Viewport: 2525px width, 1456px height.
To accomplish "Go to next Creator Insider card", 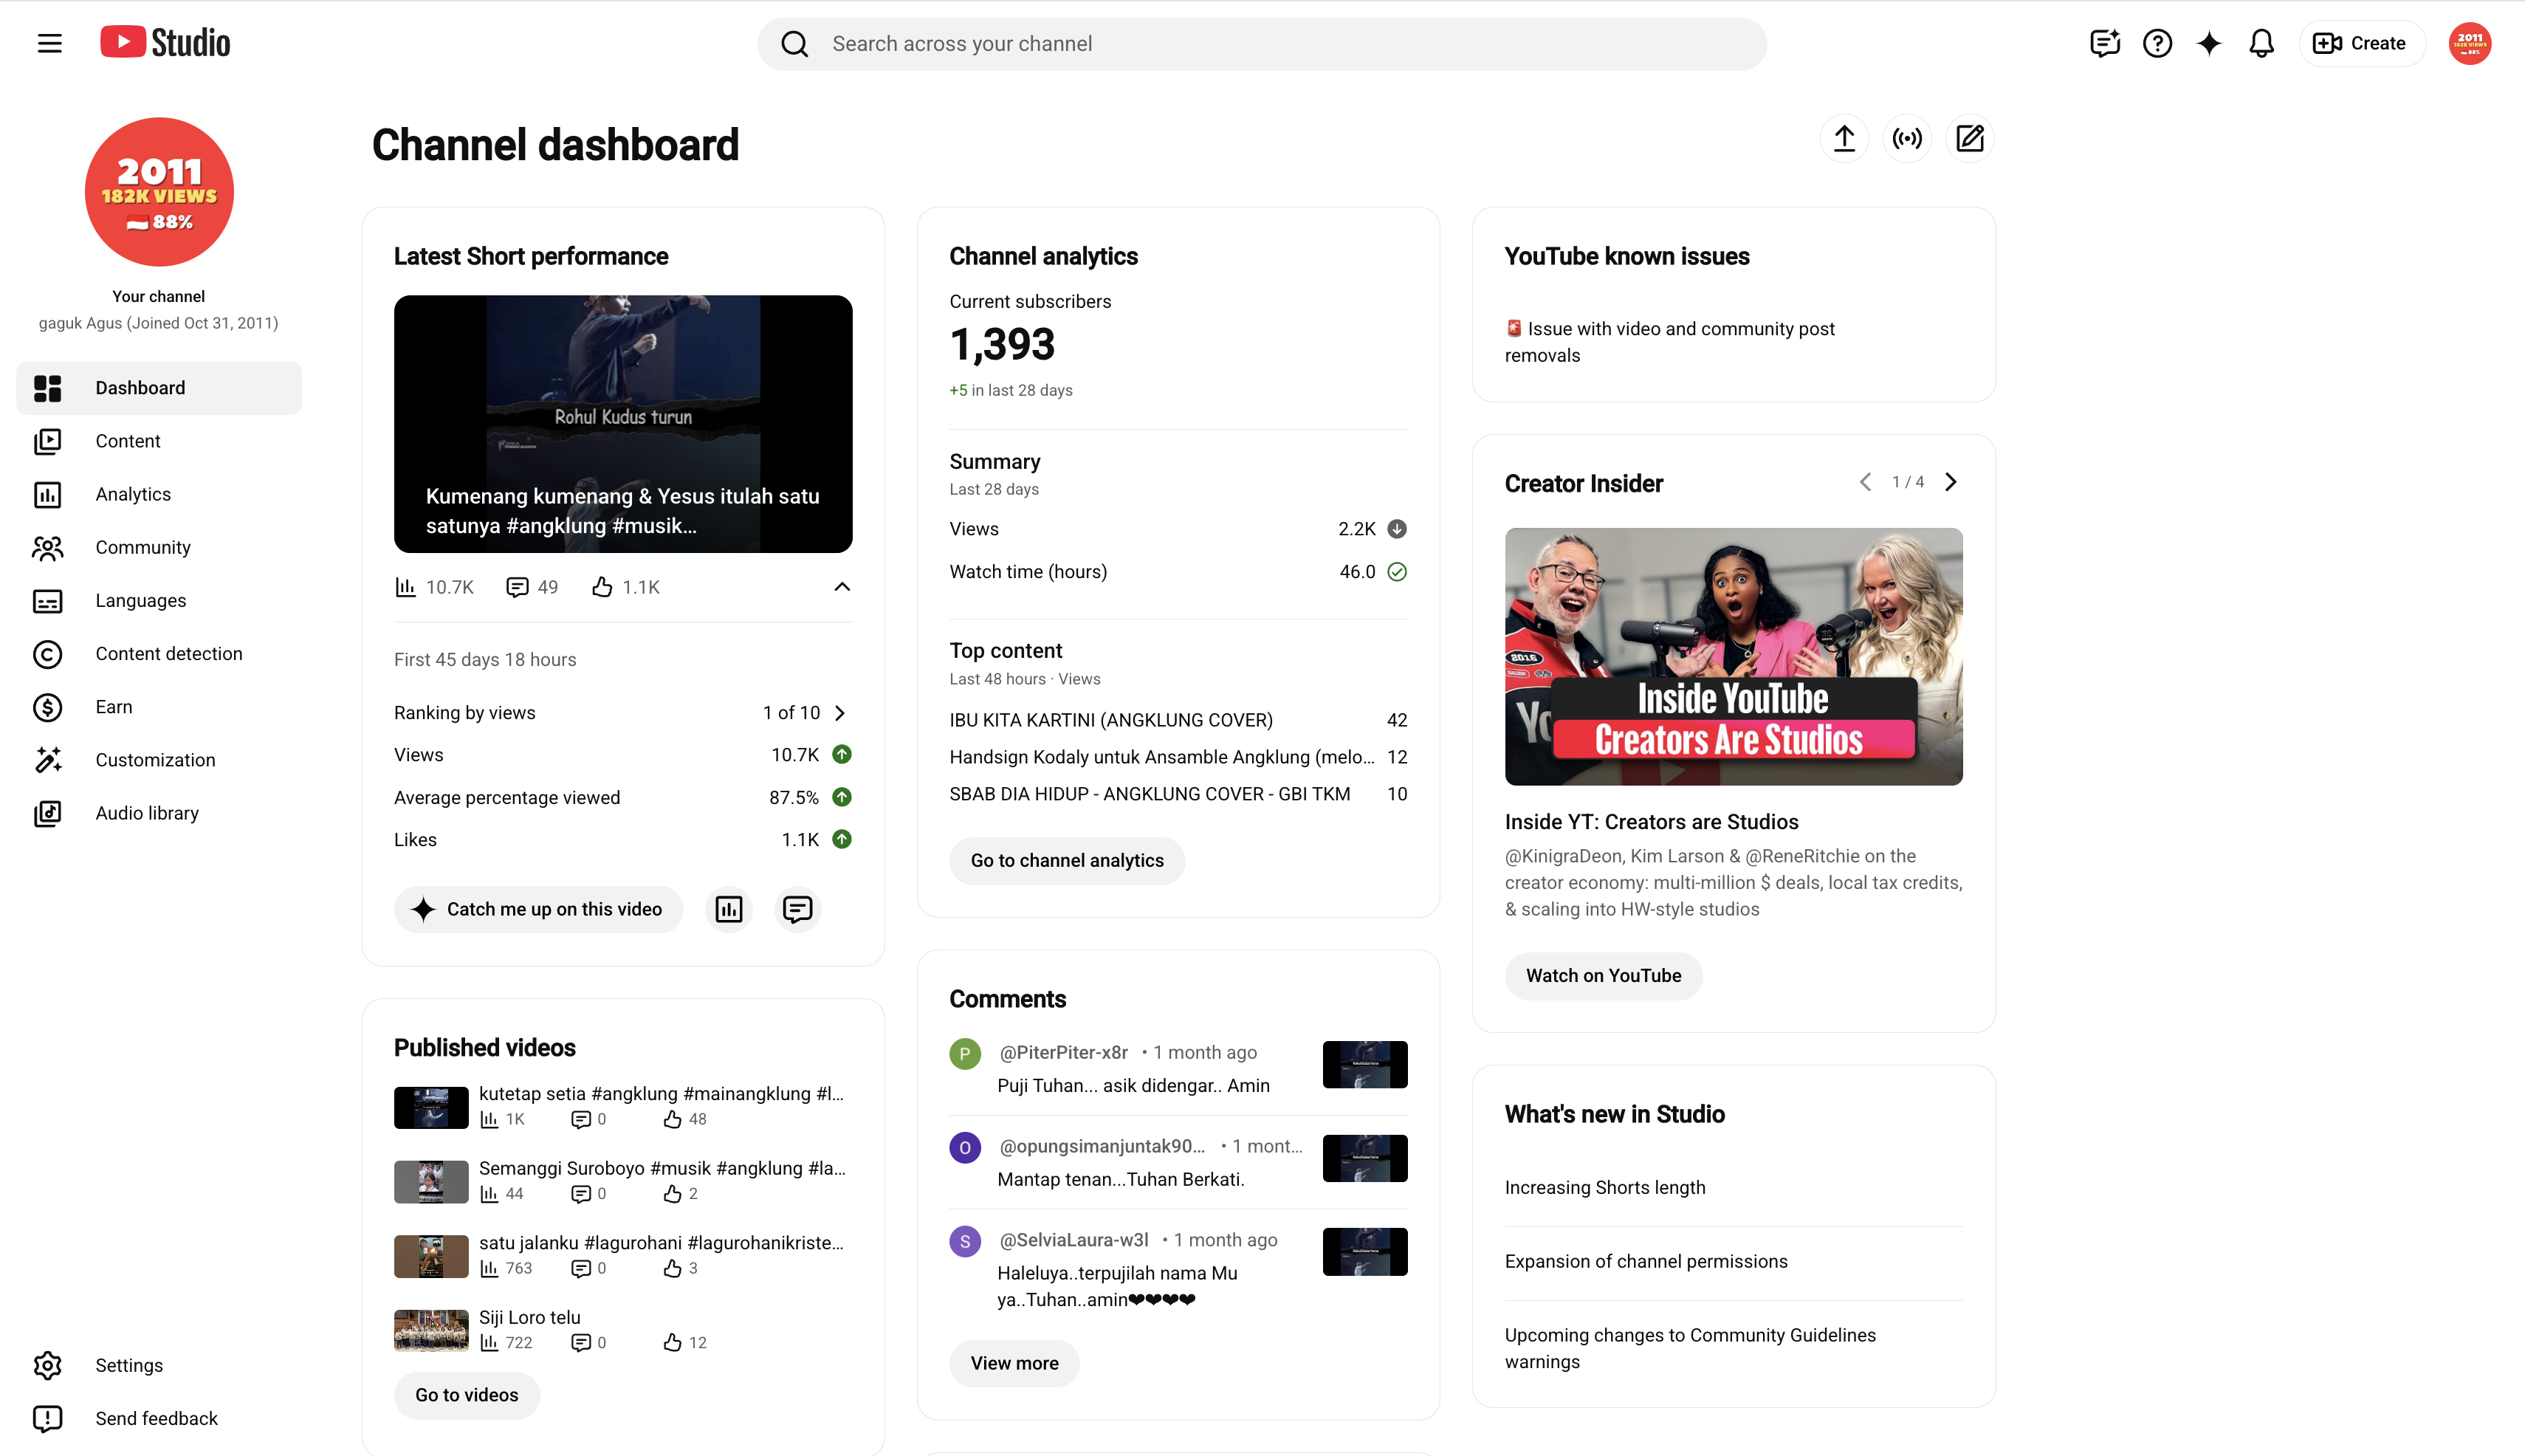I will 1951,482.
